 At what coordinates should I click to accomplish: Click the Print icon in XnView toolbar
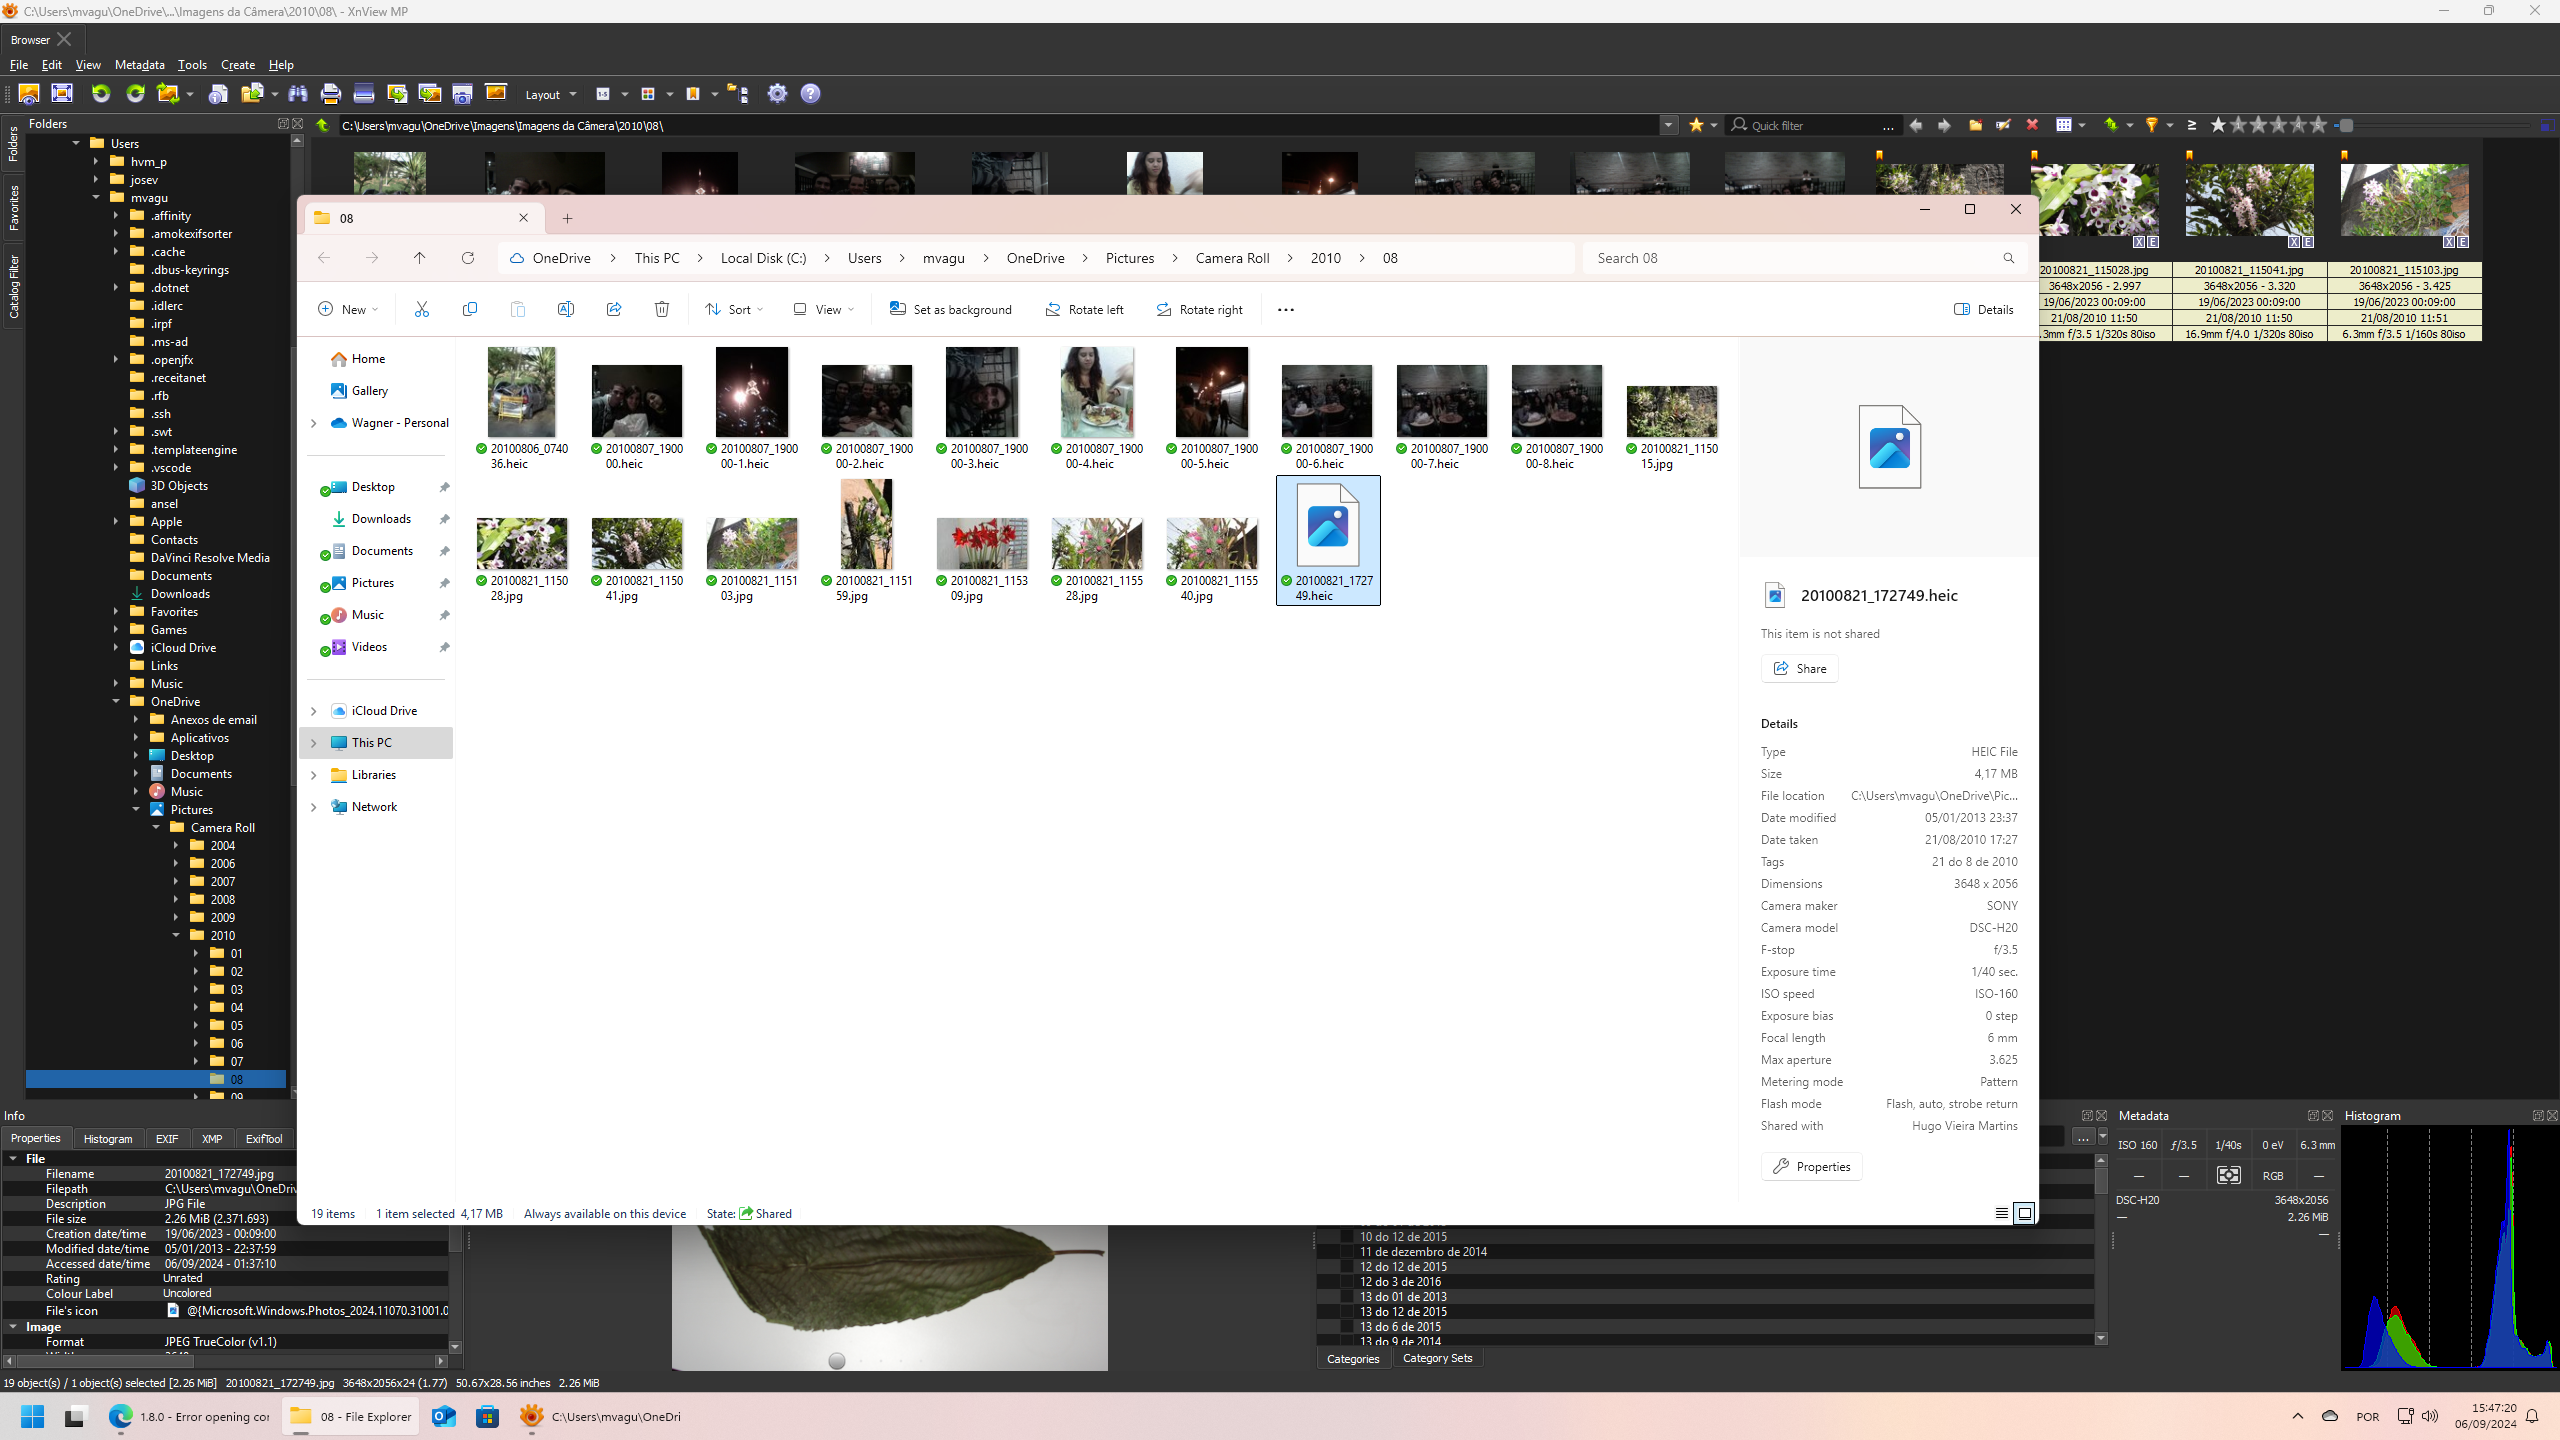[x=330, y=94]
